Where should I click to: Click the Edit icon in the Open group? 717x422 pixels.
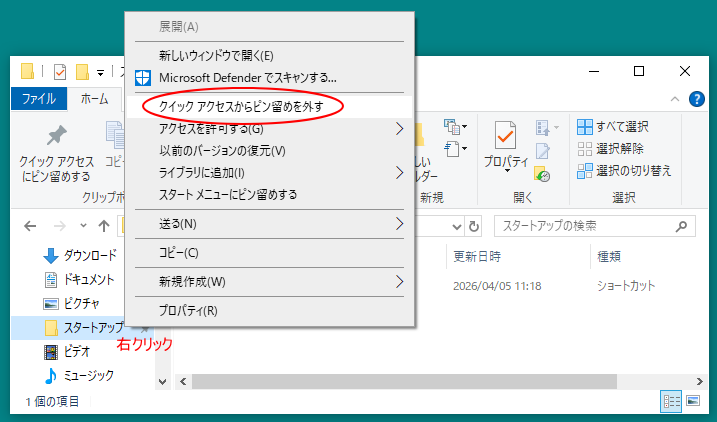tap(542, 151)
